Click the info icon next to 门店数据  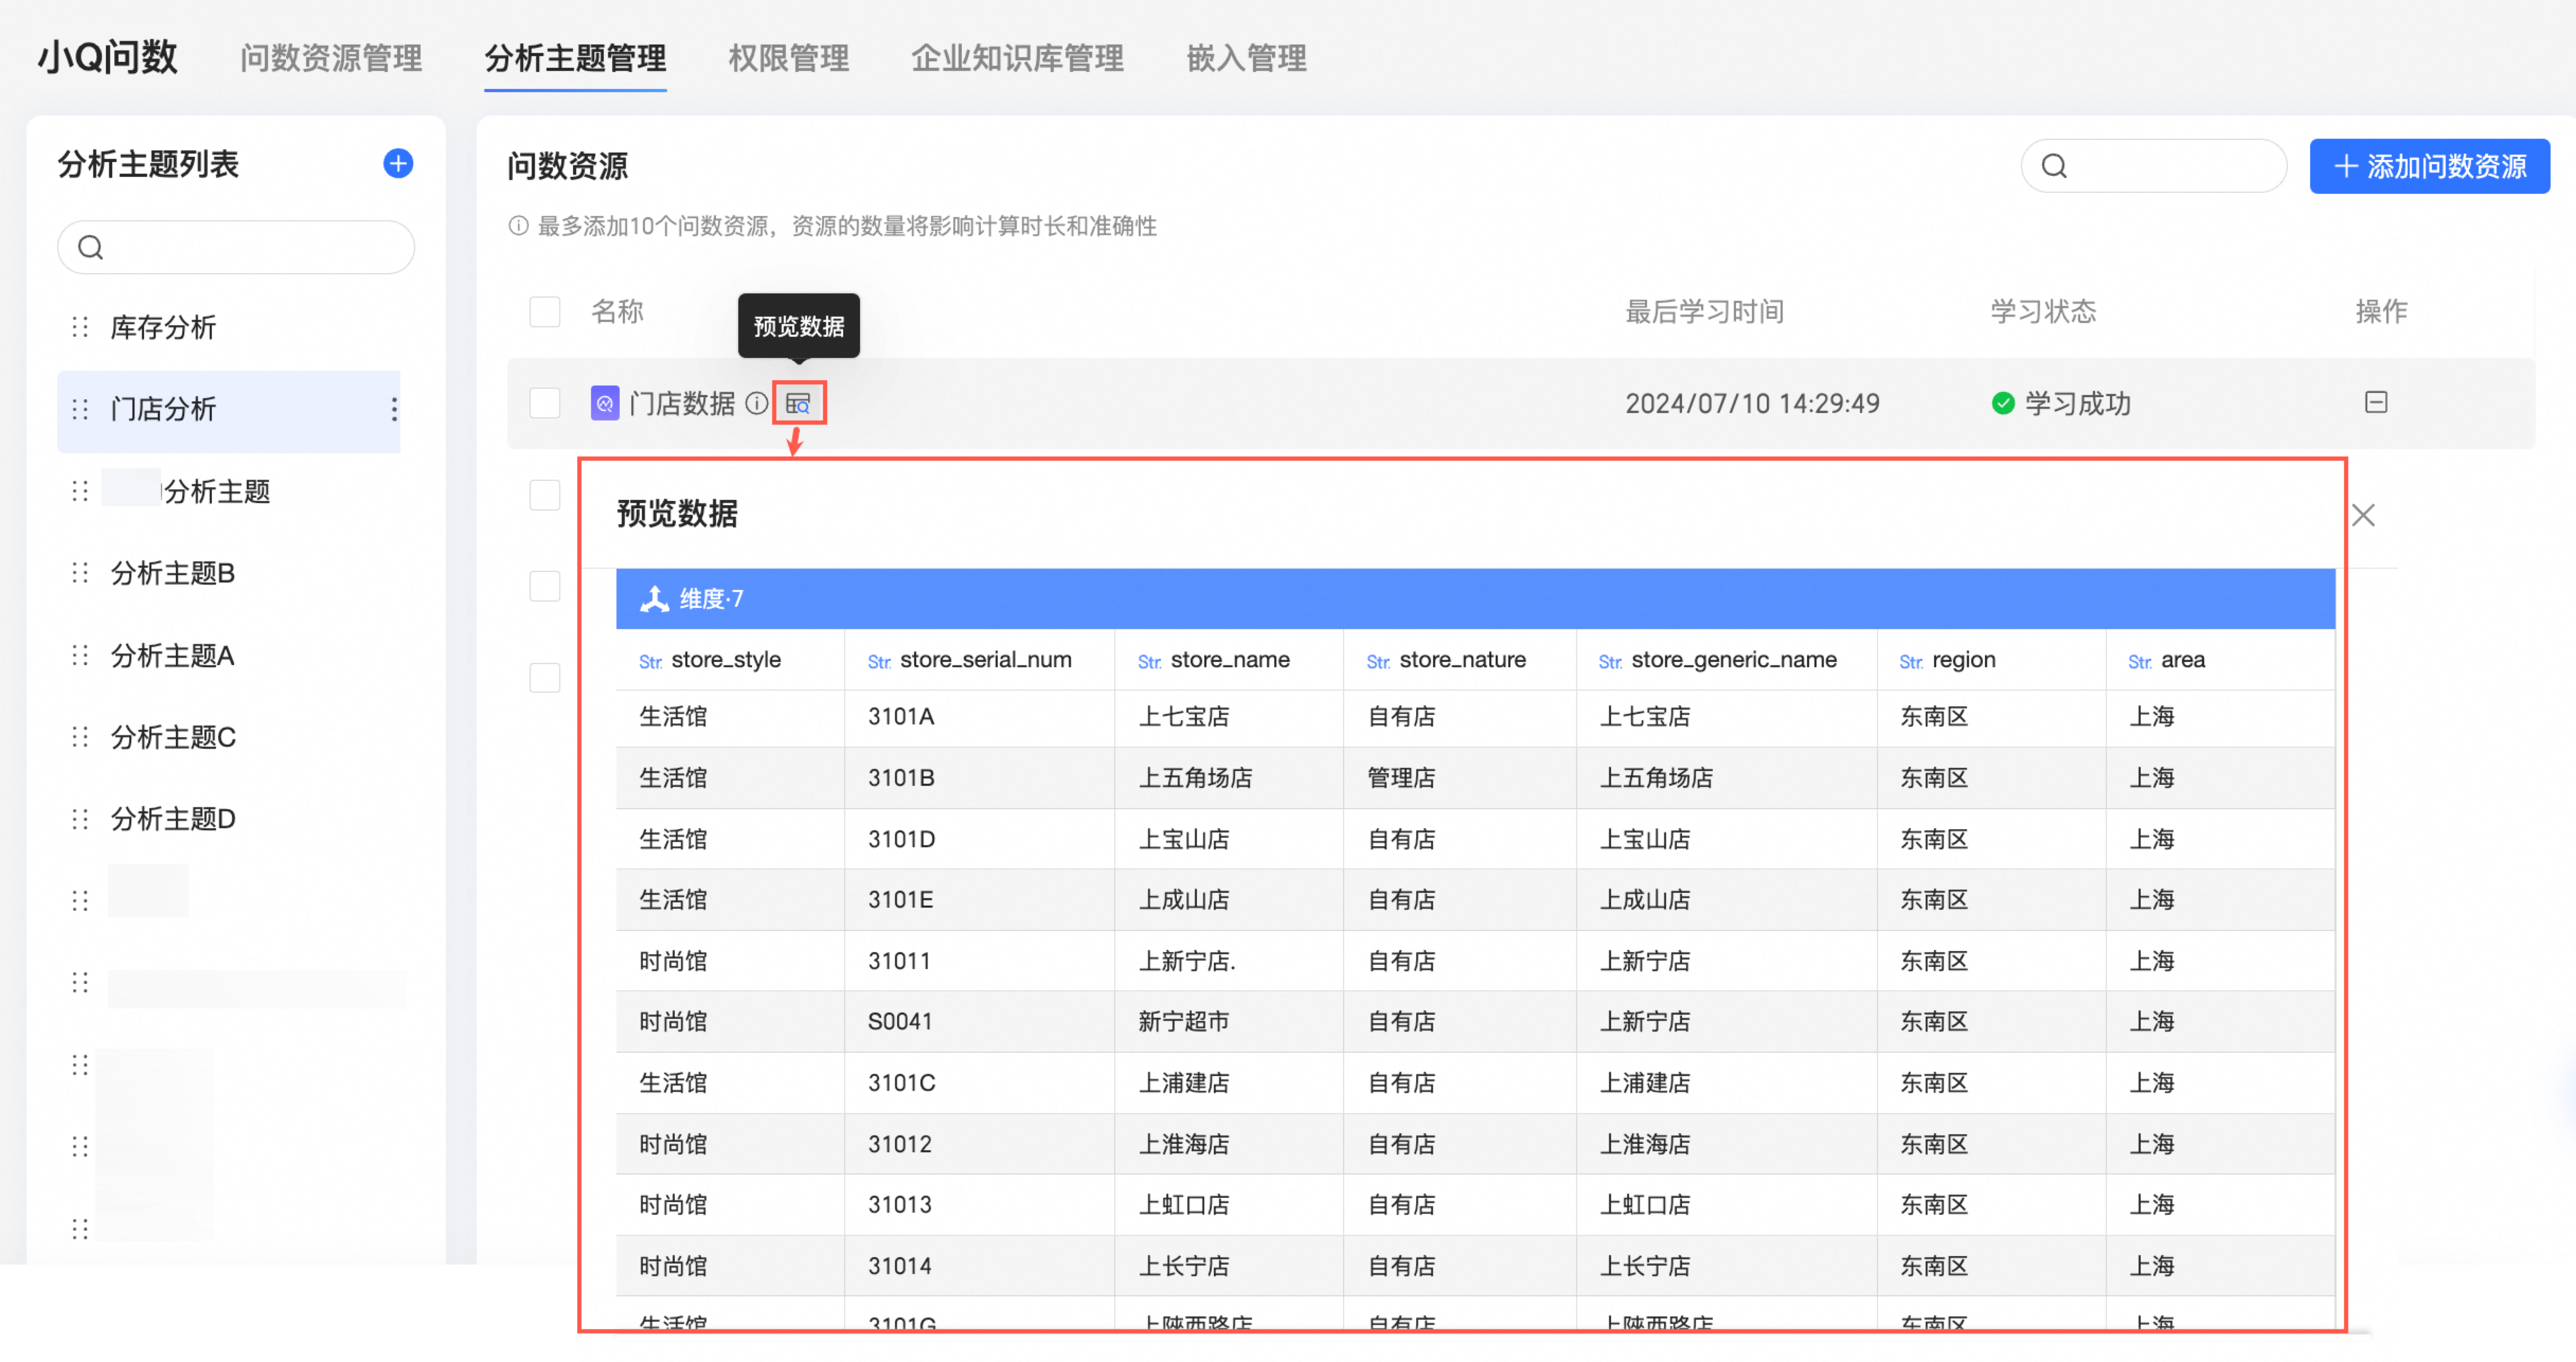pyautogui.click(x=757, y=403)
